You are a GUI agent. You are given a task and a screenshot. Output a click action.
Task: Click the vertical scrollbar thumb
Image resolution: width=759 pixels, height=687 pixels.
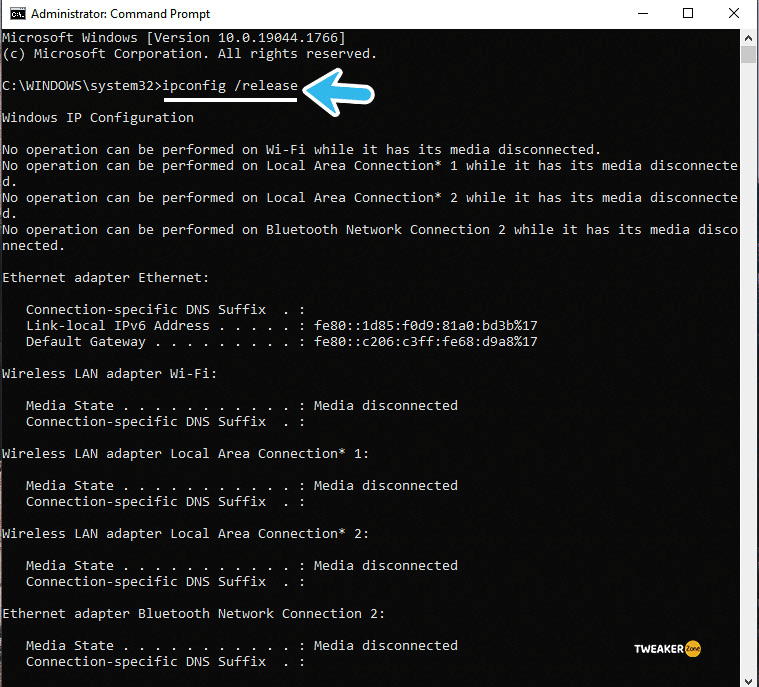(748, 54)
